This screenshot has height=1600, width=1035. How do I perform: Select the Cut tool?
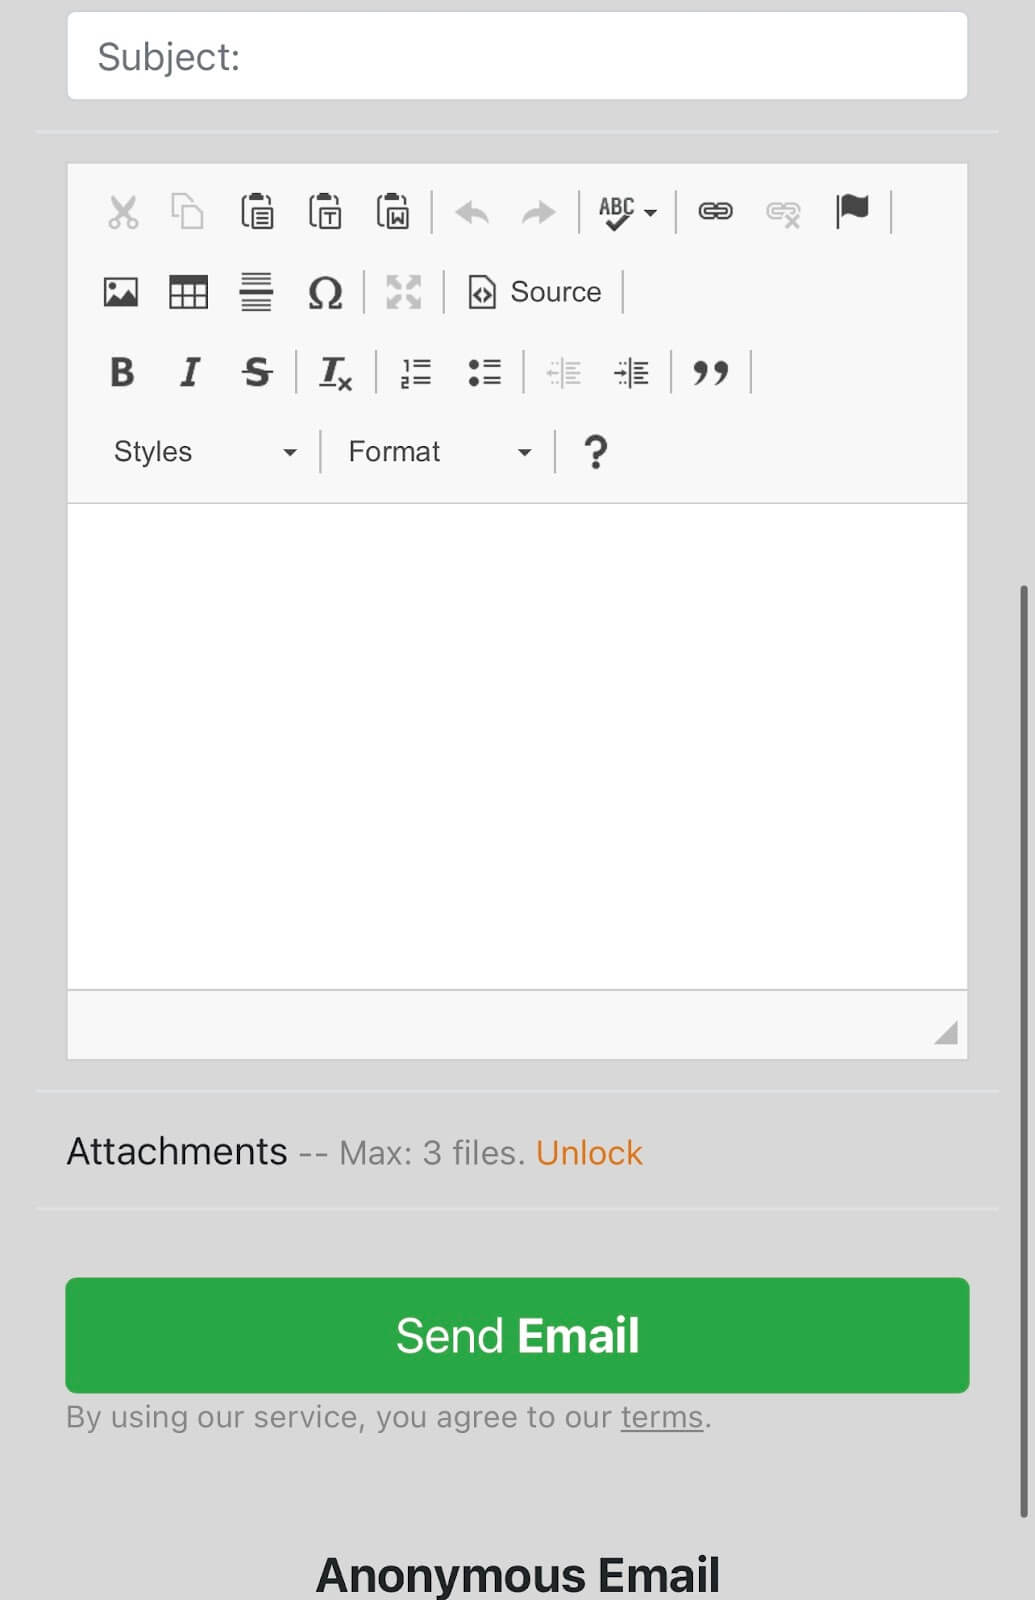tap(122, 212)
